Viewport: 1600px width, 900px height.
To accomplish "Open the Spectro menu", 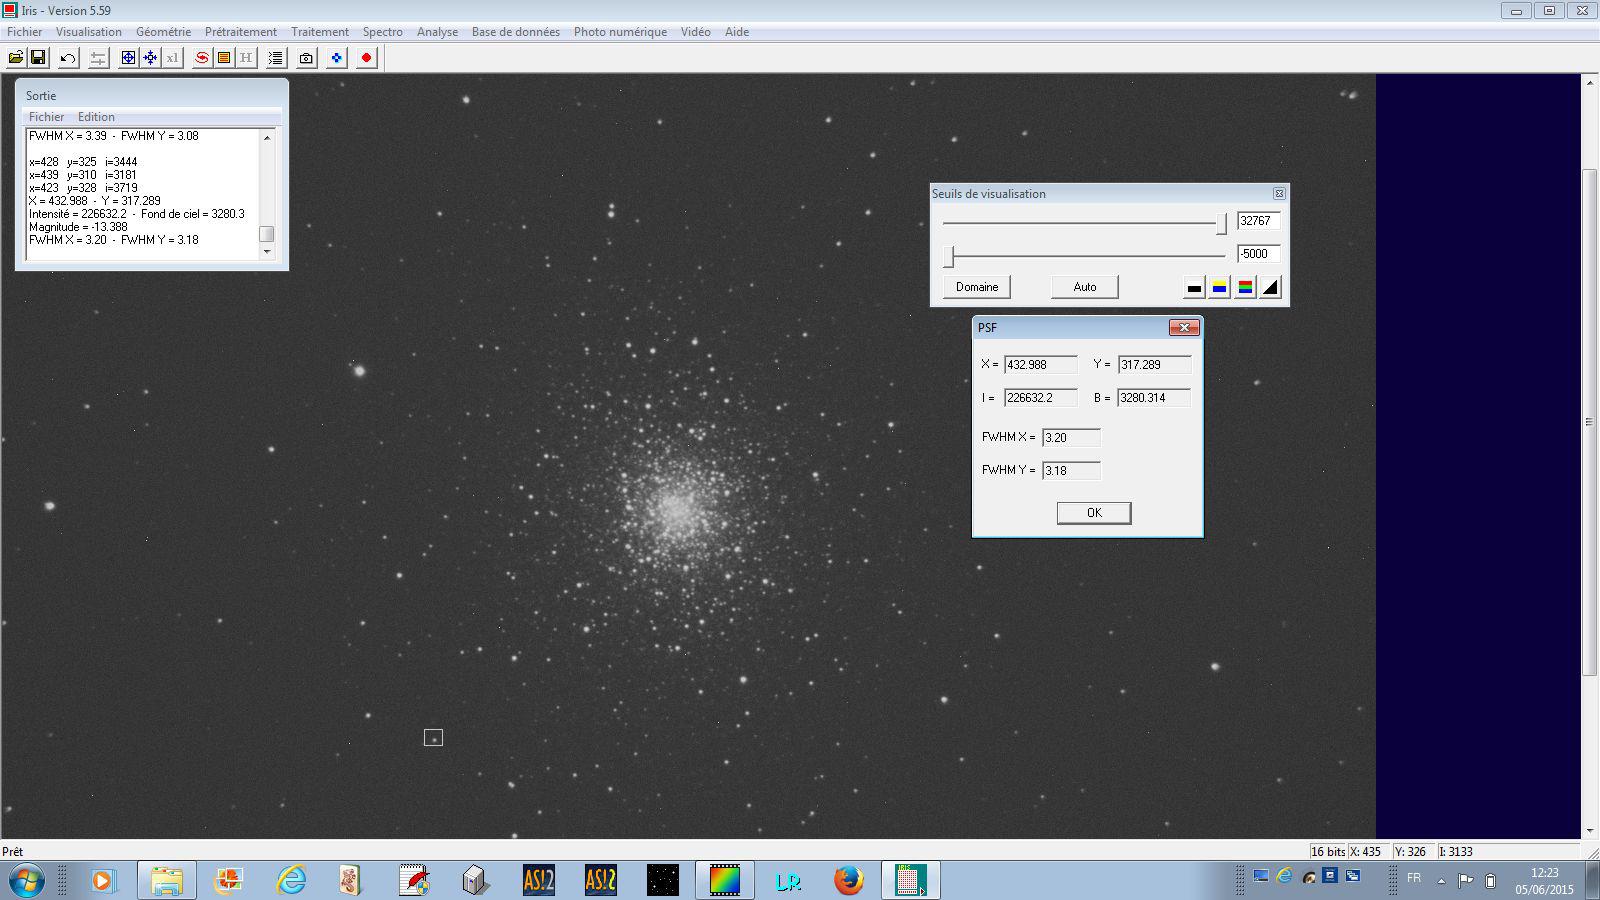I will 383,32.
